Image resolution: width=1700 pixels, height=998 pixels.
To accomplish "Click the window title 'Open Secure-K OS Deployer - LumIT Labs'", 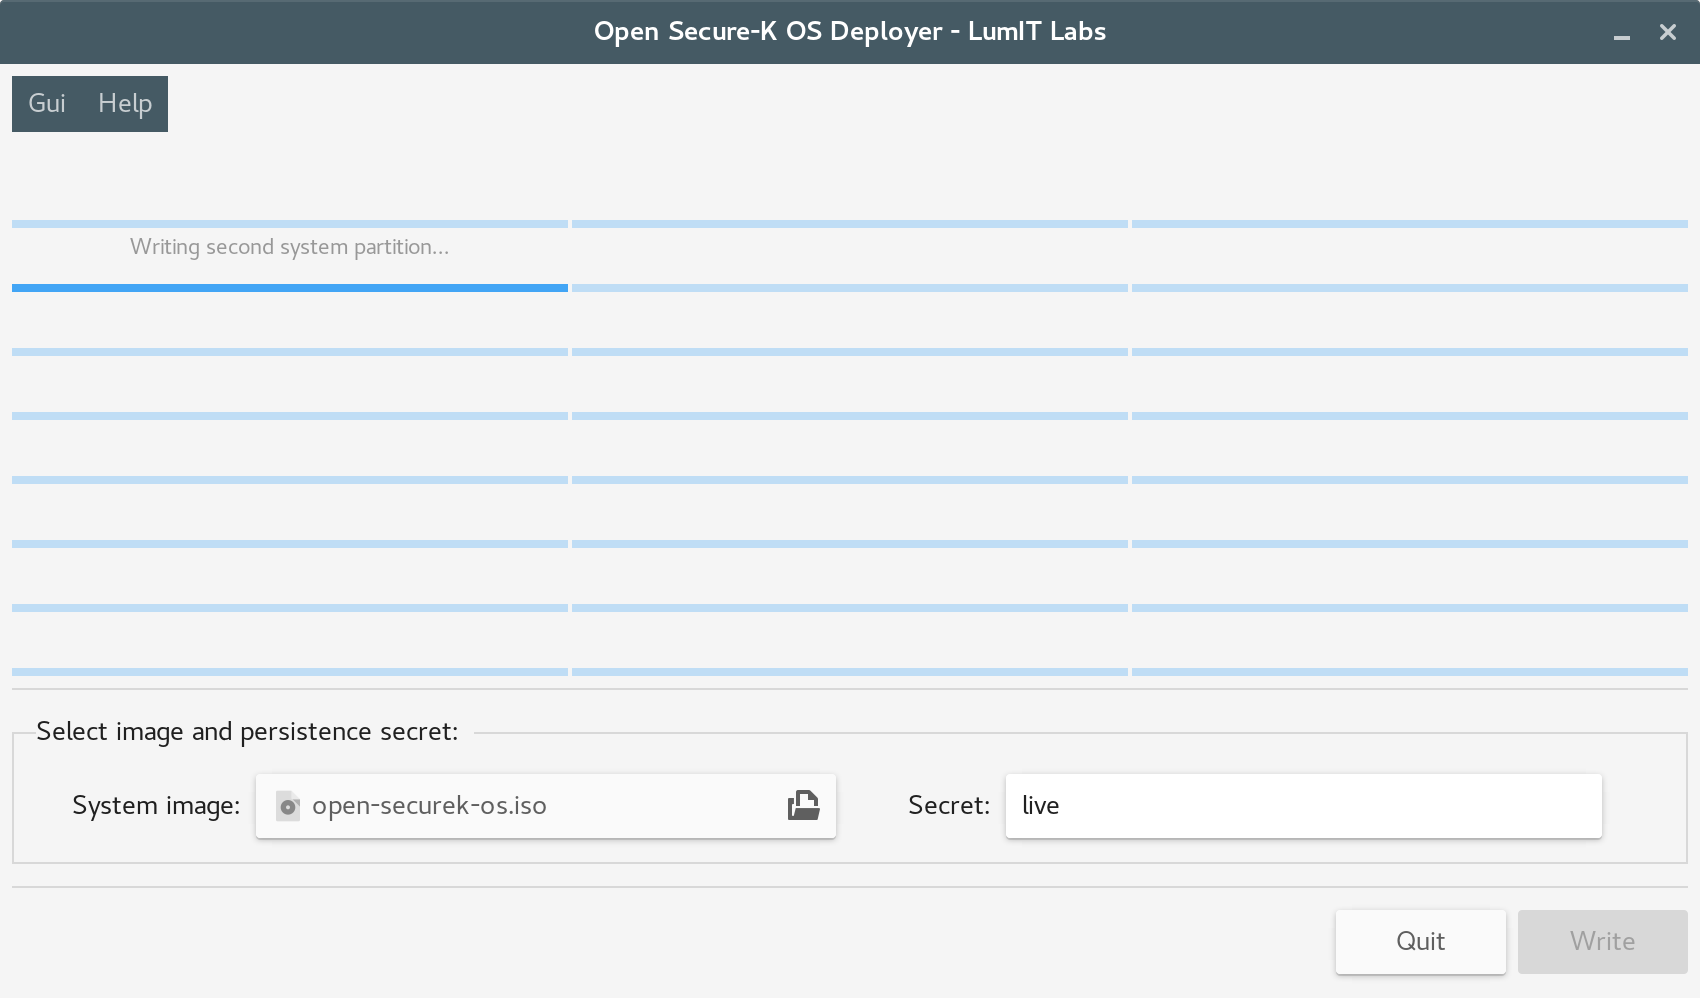I will click(x=850, y=31).
